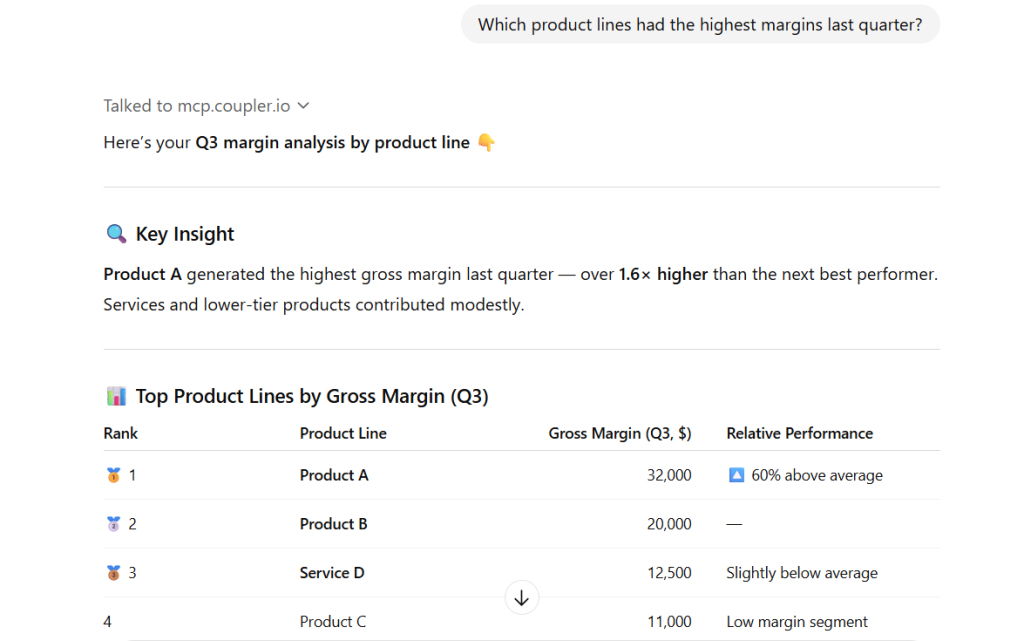Select the Gross Margin column header
1024x641 pixels.
pos(621,433)
